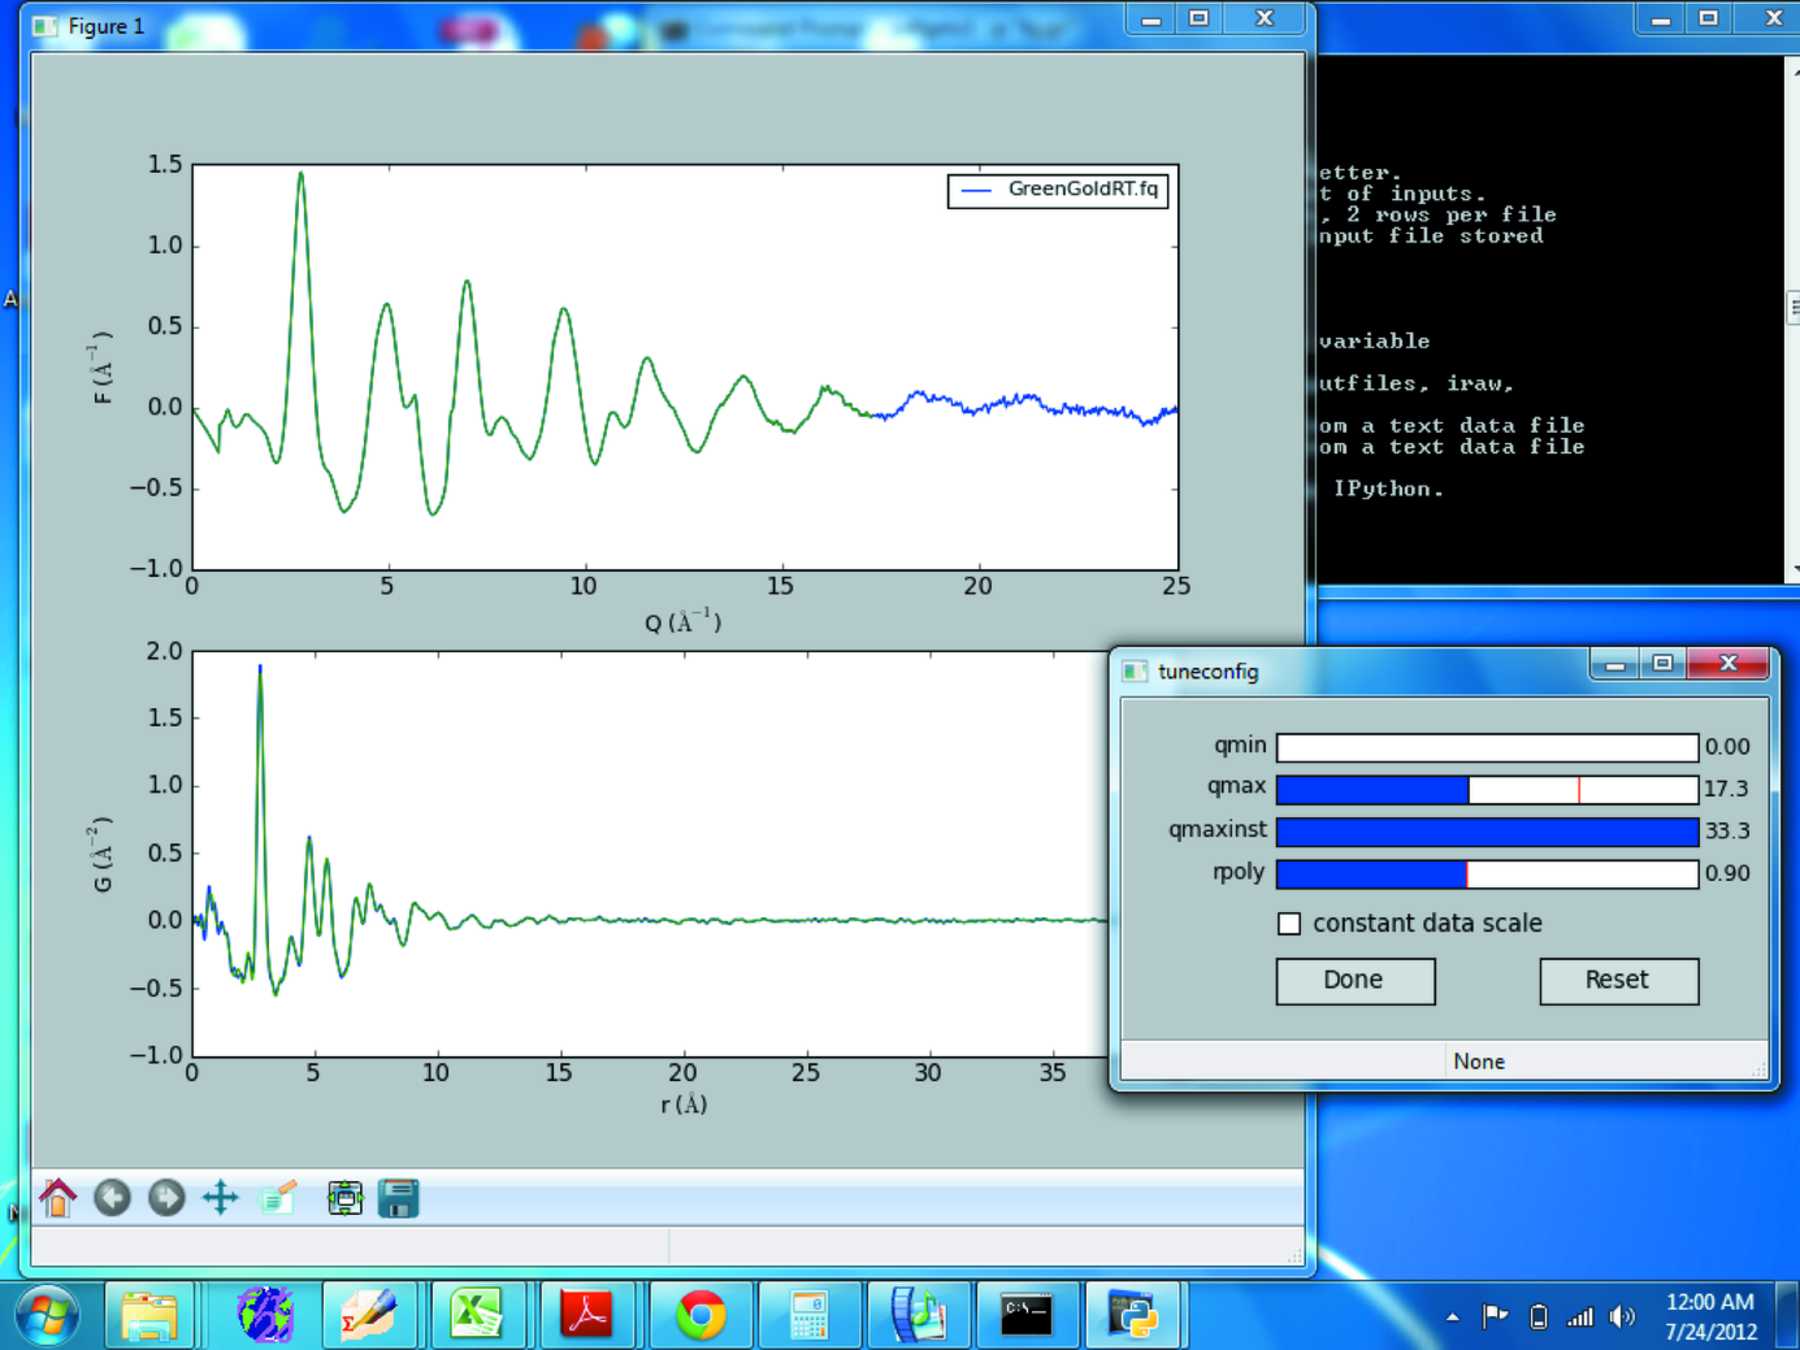The width and height of the screenshot is (1800, 1350).
Task: Click the tuneconfig window title bar
Action: coord(1350,670)
